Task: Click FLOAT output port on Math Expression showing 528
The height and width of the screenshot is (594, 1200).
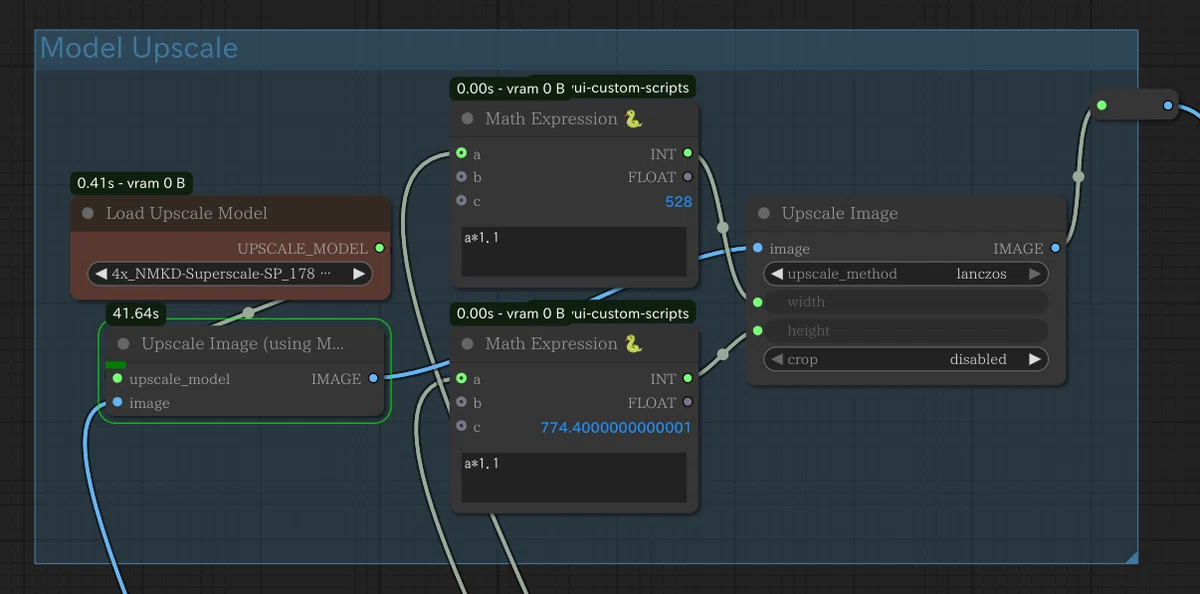Action: [687, 177]
